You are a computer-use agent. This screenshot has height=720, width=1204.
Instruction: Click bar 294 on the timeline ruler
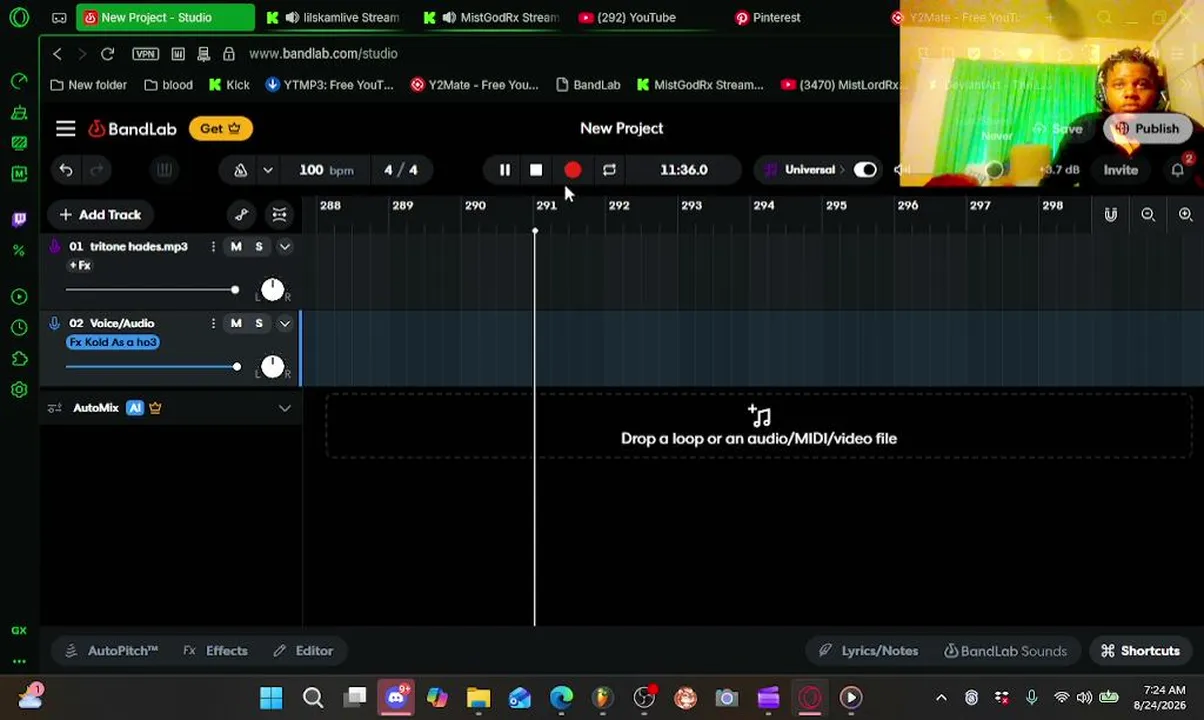click(x=763, y=205)
